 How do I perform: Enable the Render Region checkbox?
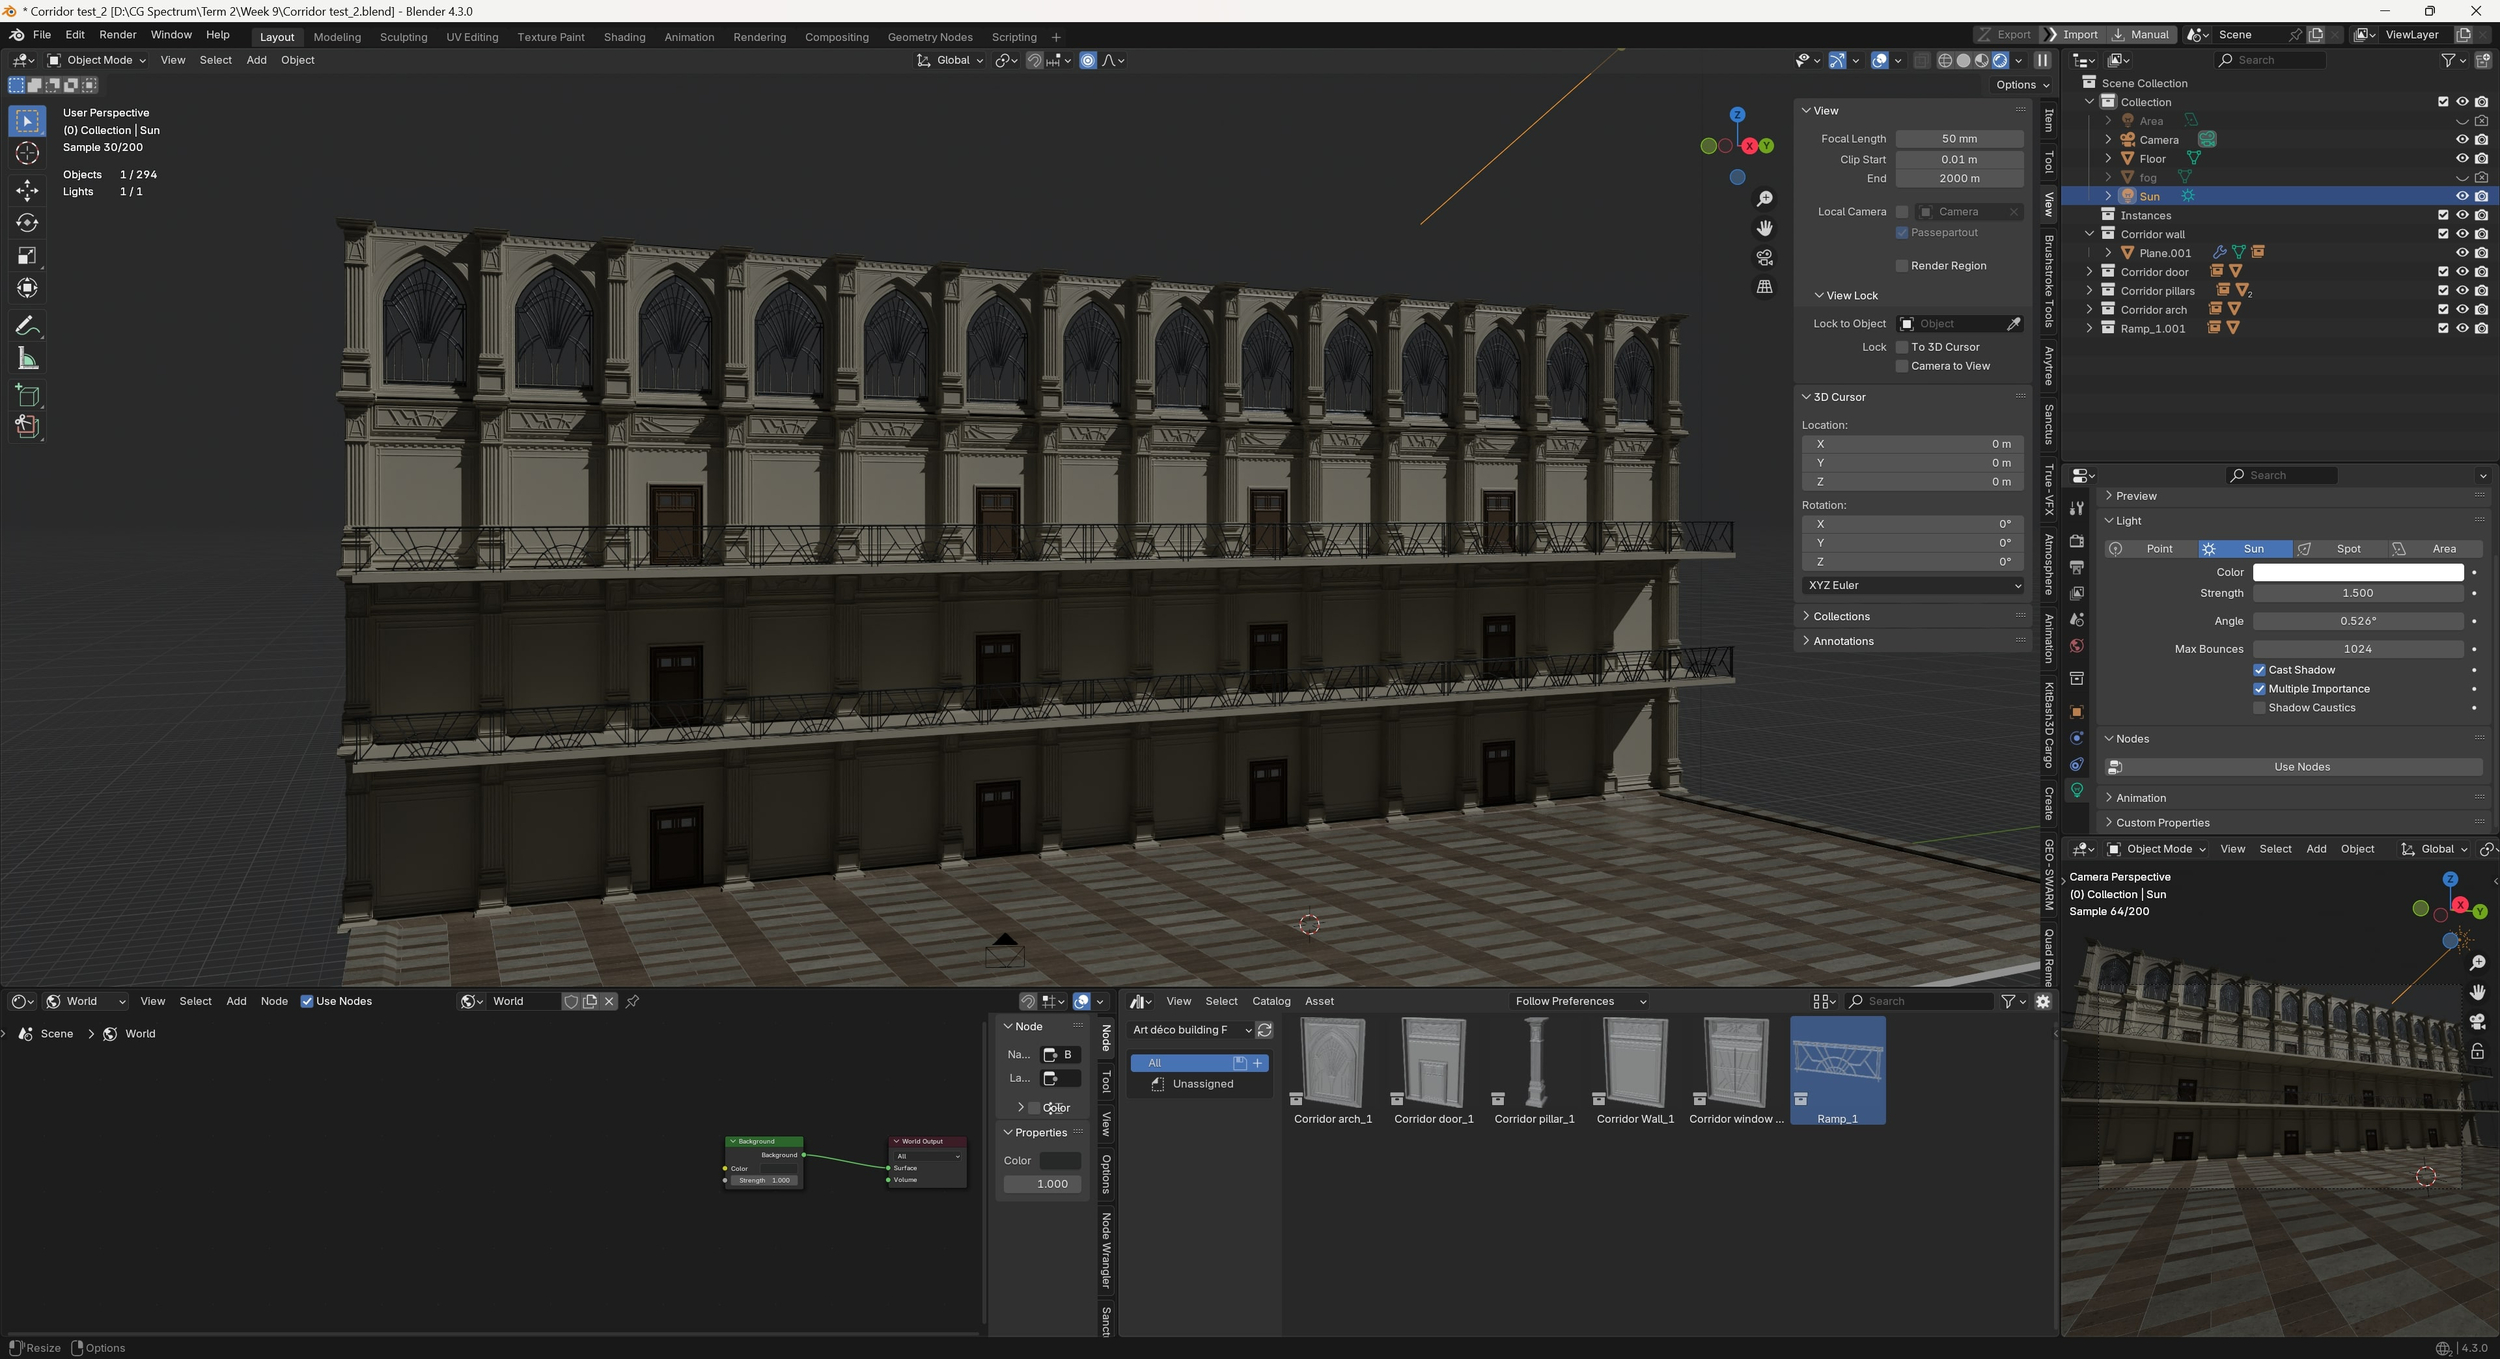(1902, 266)
